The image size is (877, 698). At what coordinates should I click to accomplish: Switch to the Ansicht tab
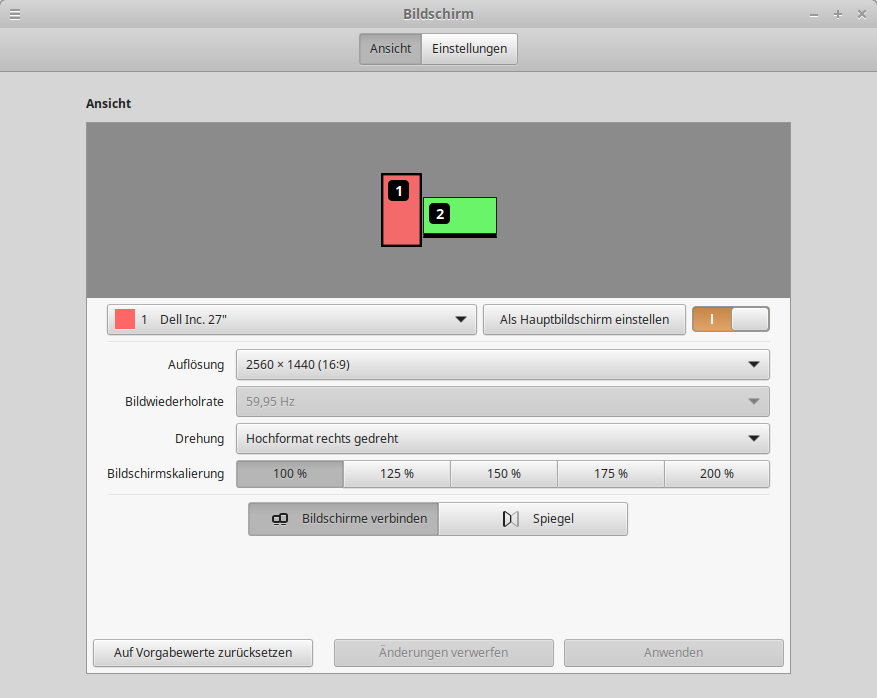390,49
